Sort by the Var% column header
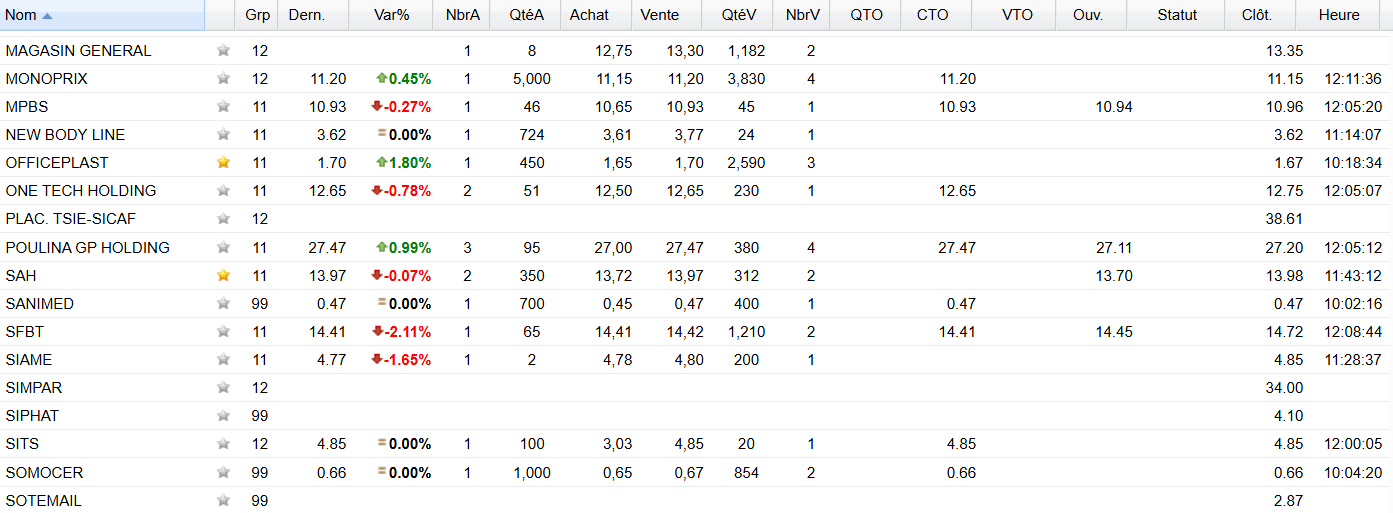Image resolution: width=1393 pixels, height=513 pixels. [x=392, y=15]
